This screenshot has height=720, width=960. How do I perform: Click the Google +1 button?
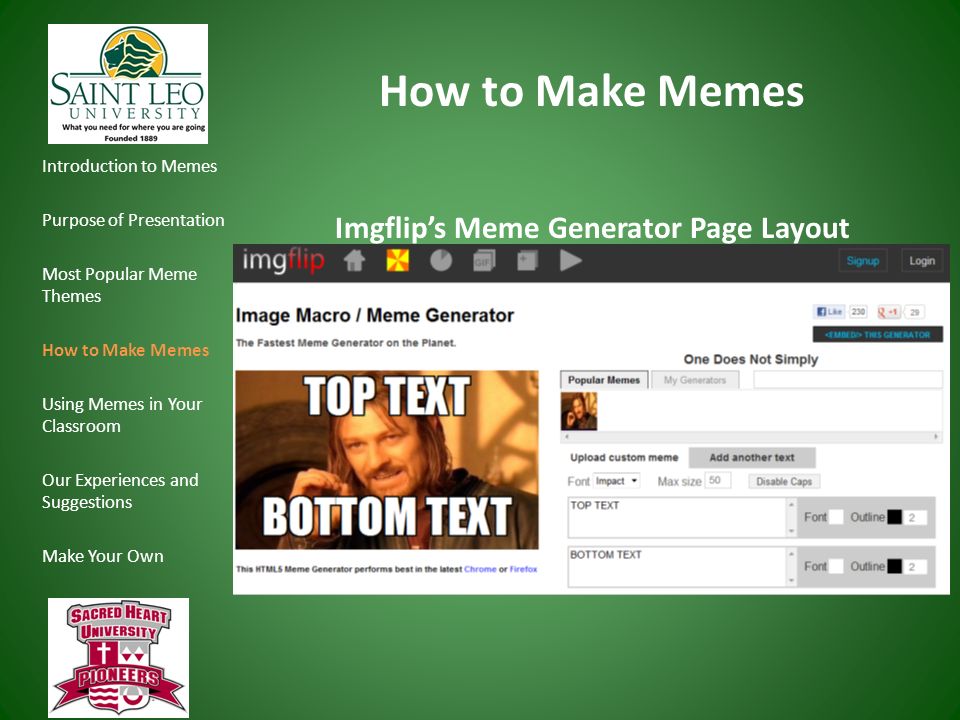(888, 312)
